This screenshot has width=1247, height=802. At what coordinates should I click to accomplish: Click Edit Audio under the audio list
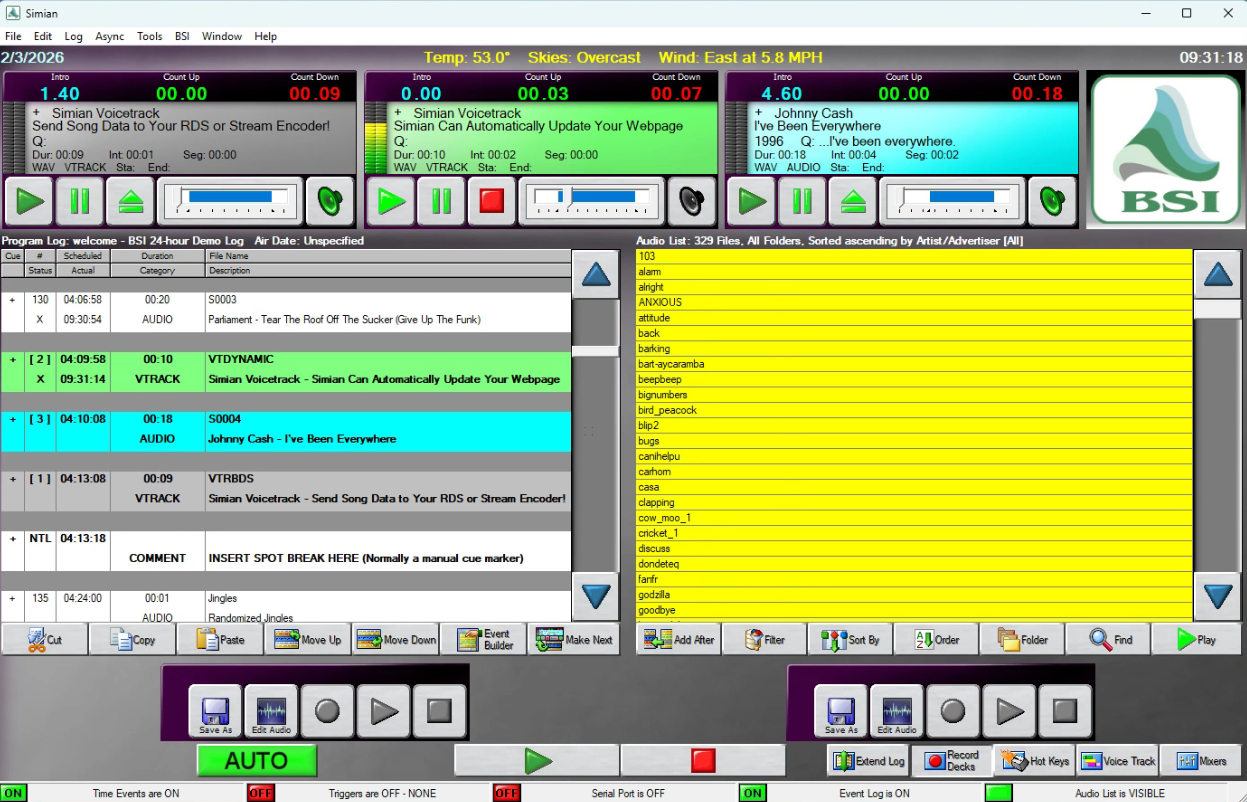pos(896,711)
